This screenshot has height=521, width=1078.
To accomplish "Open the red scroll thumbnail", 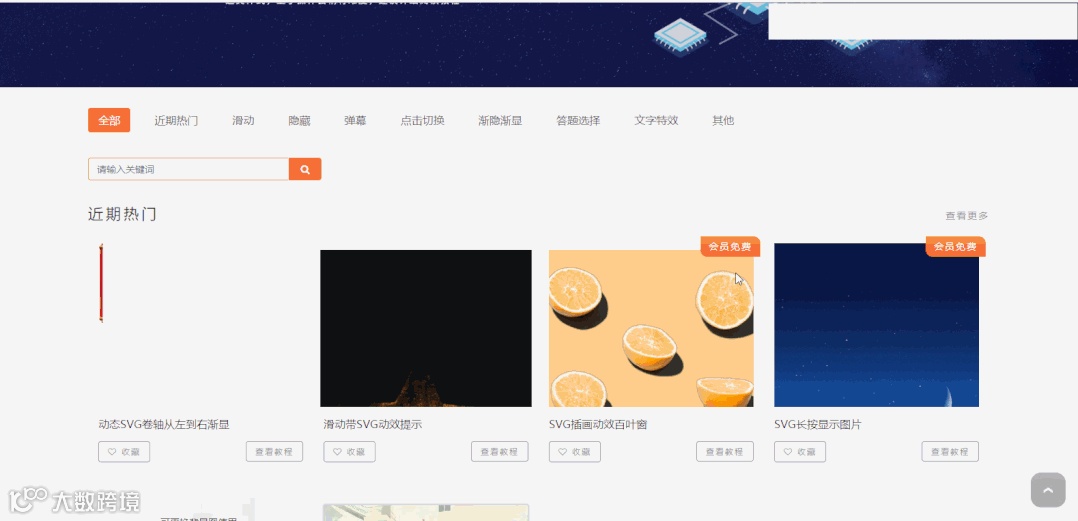I will pyautogui.click(x=101, y=283).
